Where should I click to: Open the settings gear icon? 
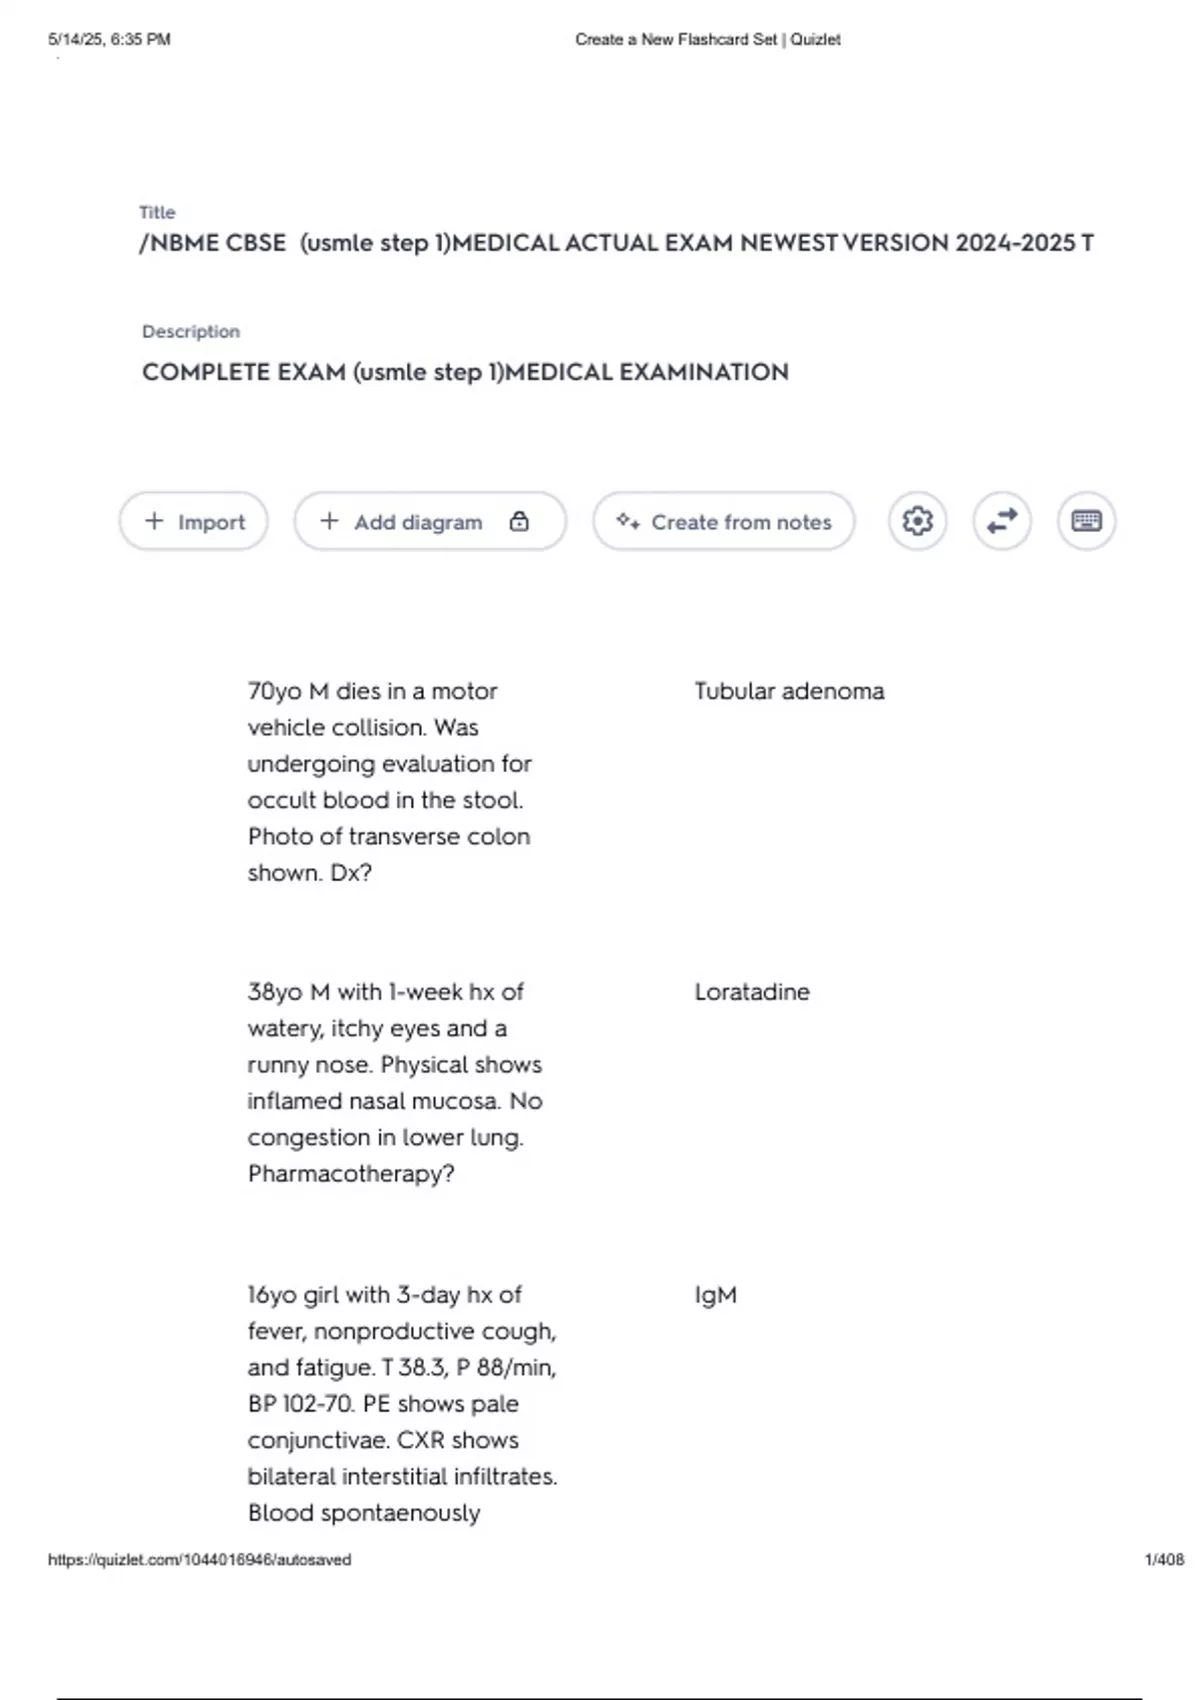917,521
